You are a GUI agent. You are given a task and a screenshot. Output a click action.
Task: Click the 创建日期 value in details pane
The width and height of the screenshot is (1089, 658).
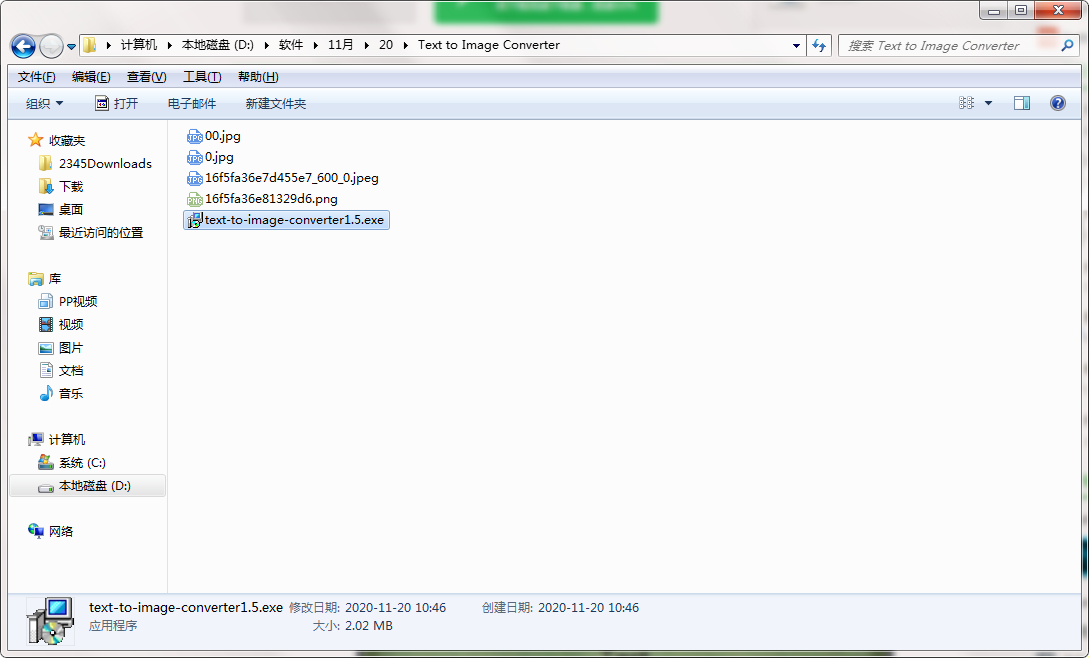pyautogui.click(x=588, y=608)
